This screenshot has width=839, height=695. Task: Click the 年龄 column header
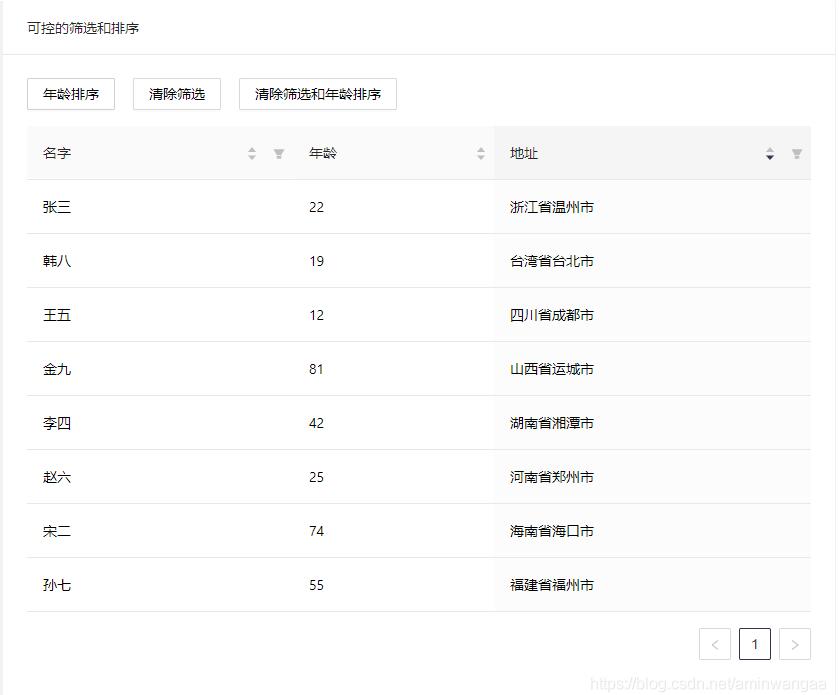pyautogui.click(x=323, y=154)
